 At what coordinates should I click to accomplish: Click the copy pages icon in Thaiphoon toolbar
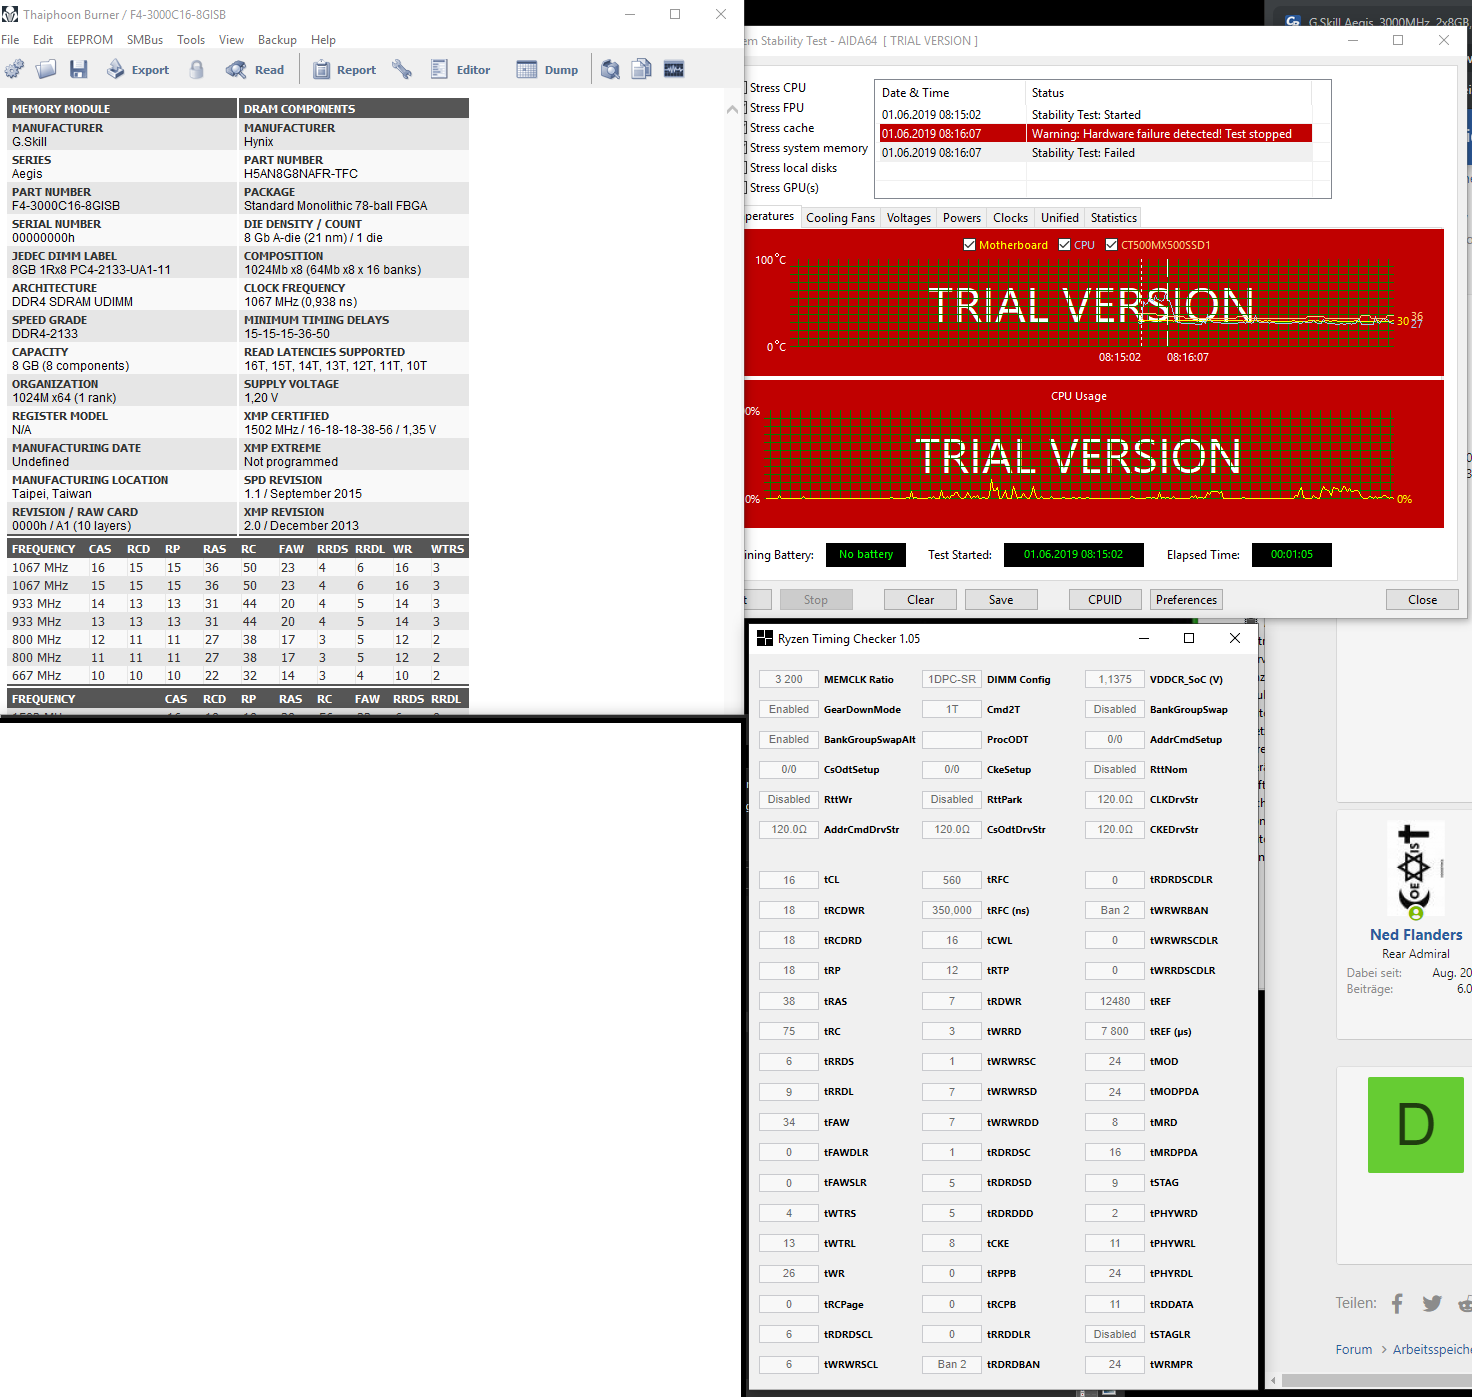(642, 69)
